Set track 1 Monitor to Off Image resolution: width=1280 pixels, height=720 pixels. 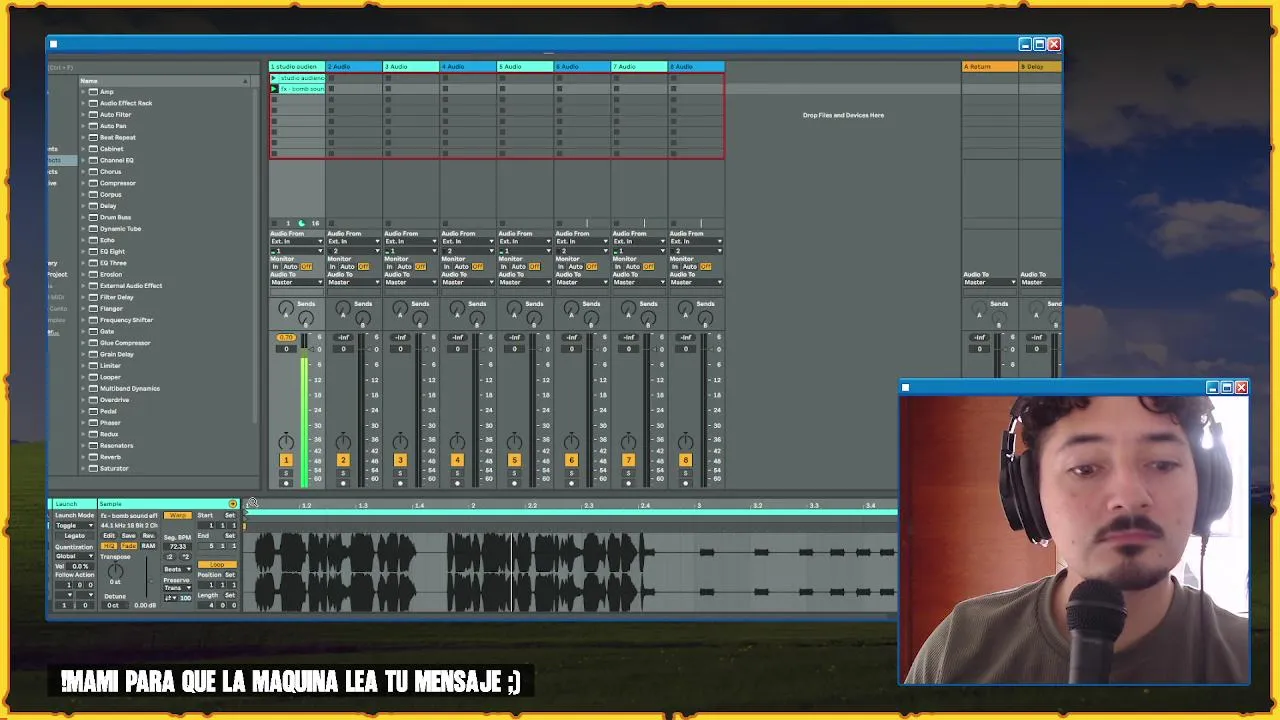[x=306, y=267]
